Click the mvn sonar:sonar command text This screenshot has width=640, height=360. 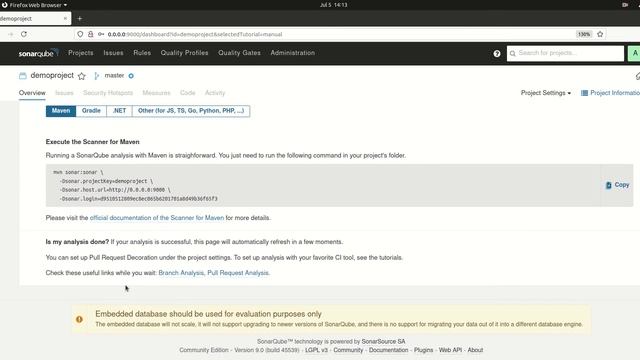point(78,172)
